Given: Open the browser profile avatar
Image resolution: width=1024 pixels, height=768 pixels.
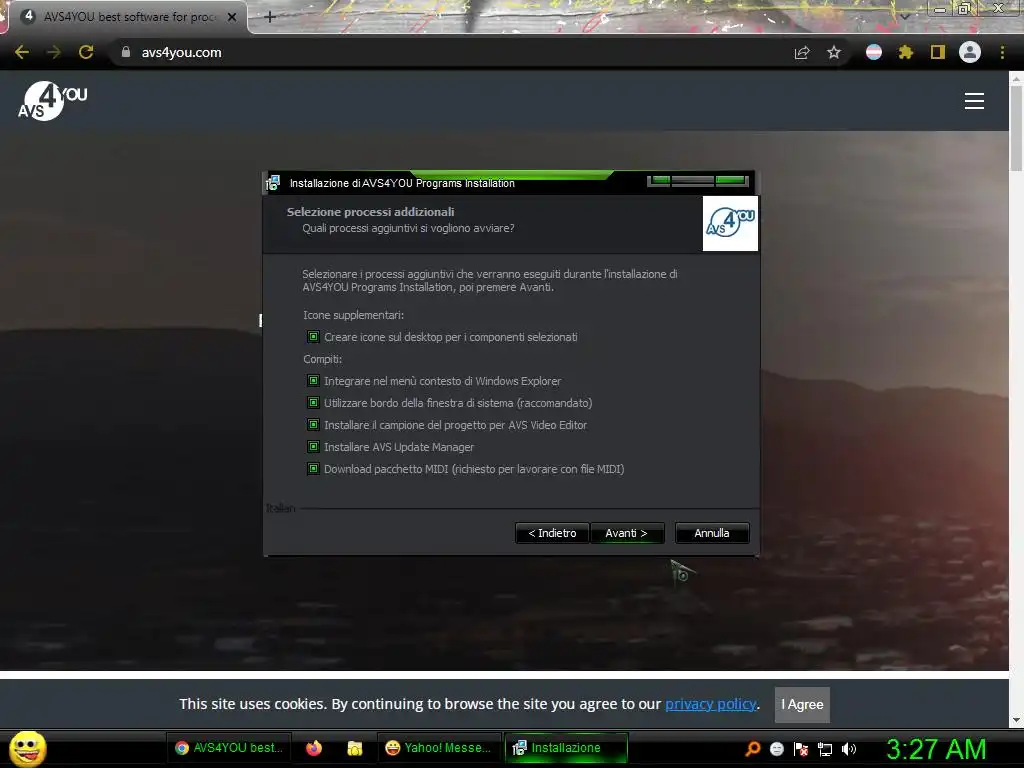Looking at the screenshot, I should 970,52.
